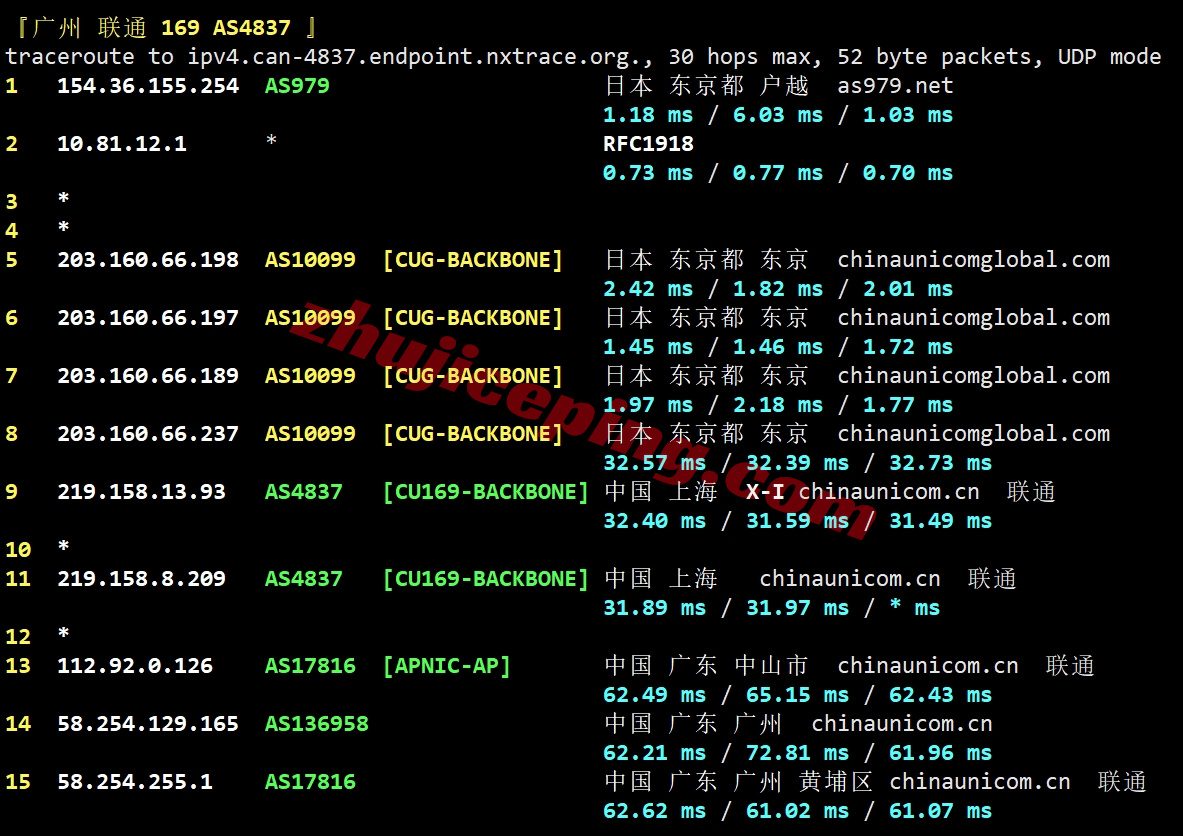Select the latency value 1.18 ms
The width and height of the screenshot is (1183, 836).
click(x=647, y=115)
